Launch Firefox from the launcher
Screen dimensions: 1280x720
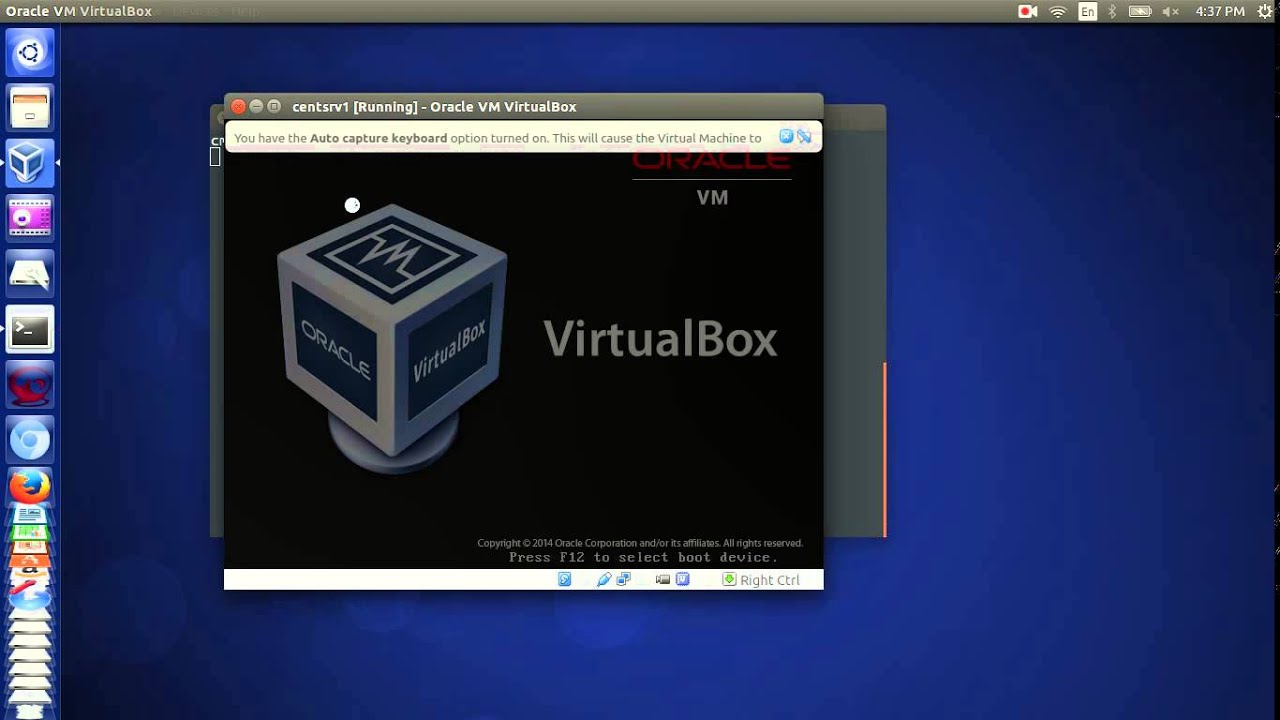click(30, 488)
